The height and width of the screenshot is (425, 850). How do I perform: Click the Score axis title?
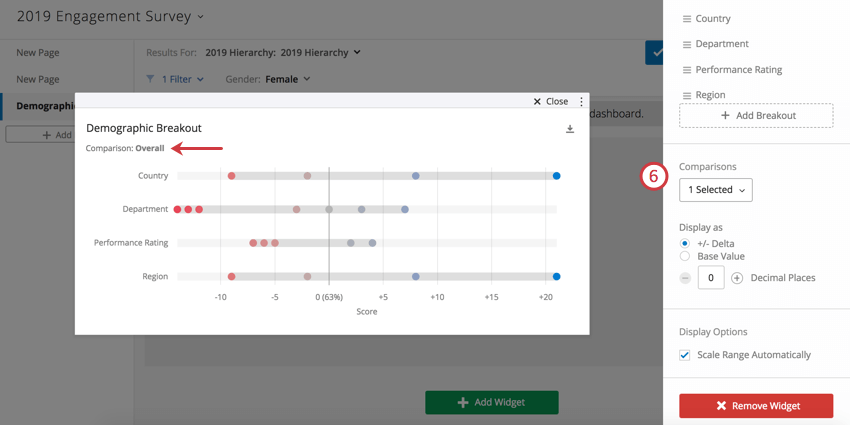(366, 312)
